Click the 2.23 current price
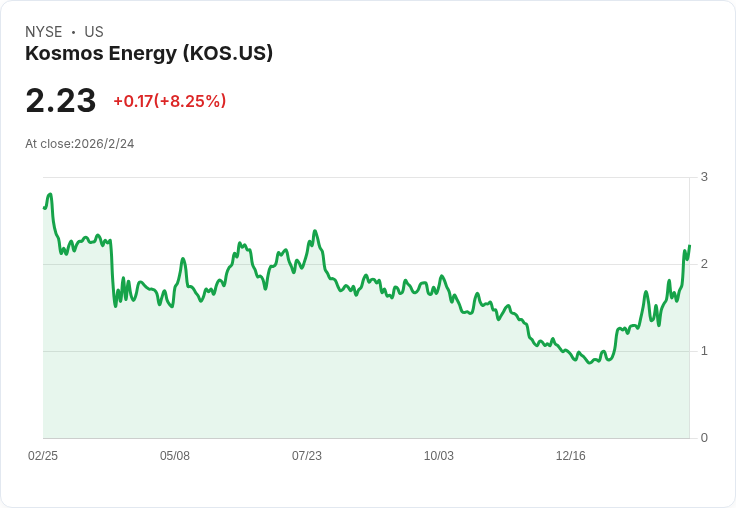 [x=61, y=101]
